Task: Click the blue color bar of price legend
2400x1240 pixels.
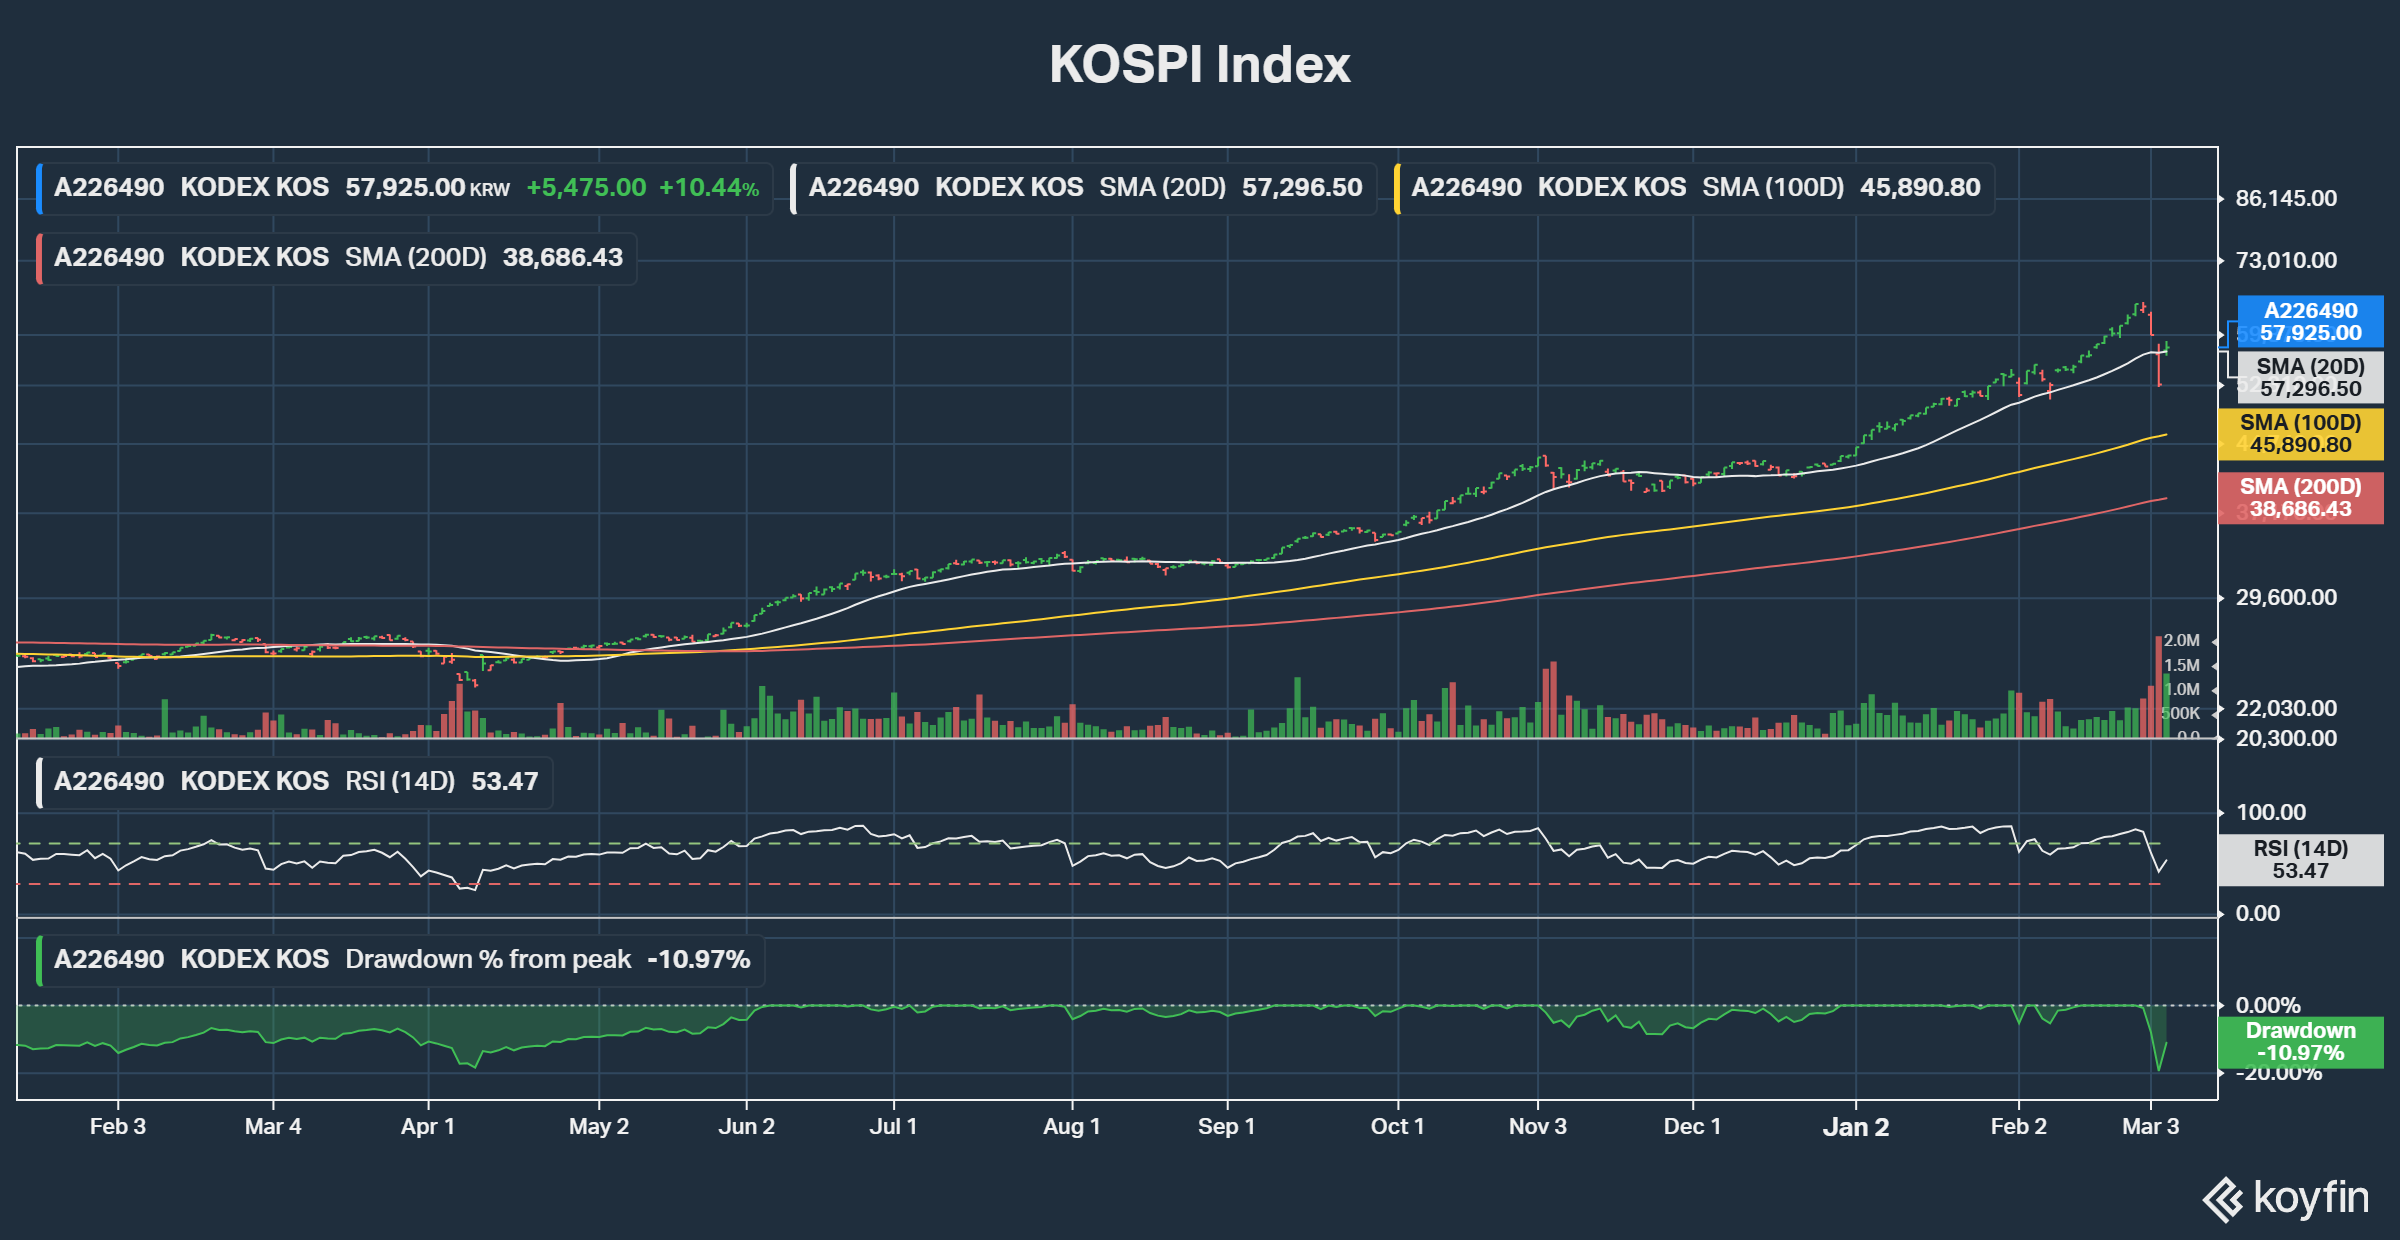Action: coord(39,188)
